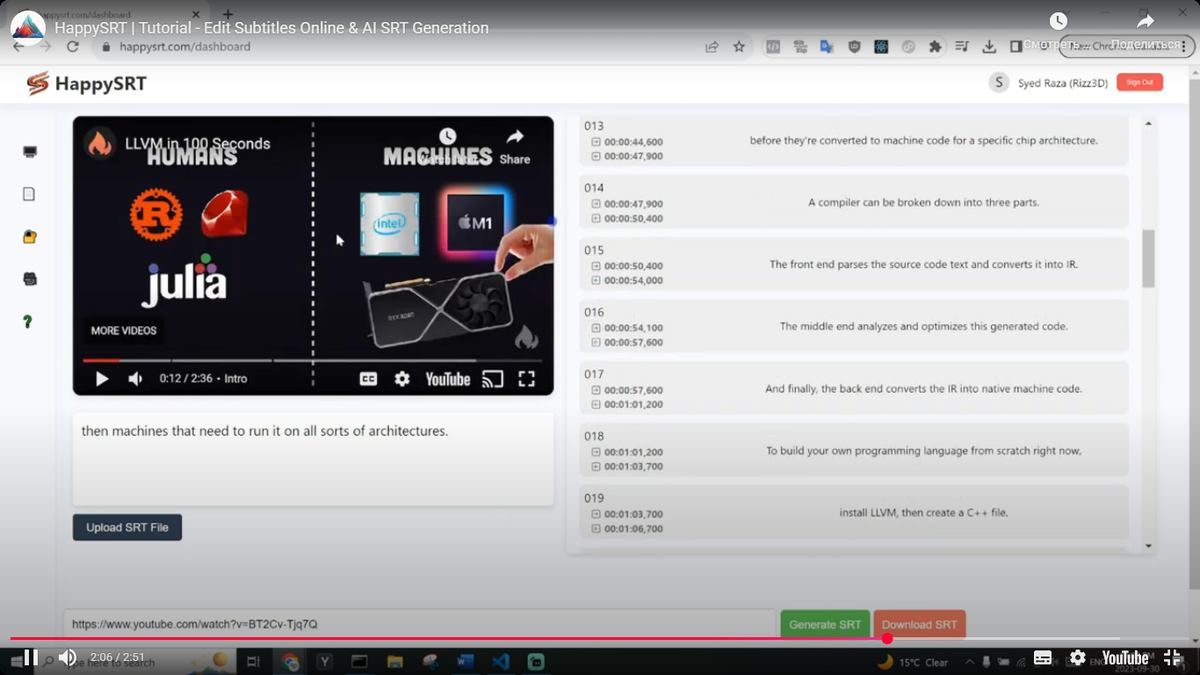Viewport: 1200px width, 675px height.
Task: Click subtitle 019 end time 00:01:06,700
Action: 633,529
